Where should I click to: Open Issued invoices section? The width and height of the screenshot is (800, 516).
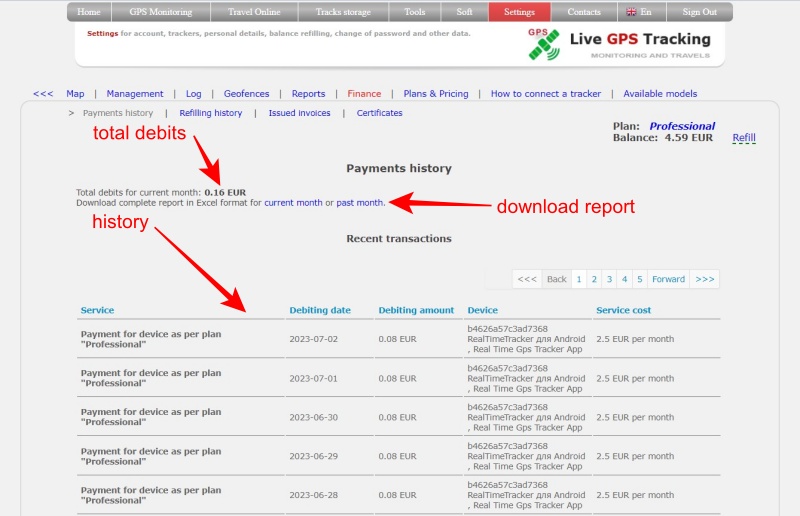[299, 113]
